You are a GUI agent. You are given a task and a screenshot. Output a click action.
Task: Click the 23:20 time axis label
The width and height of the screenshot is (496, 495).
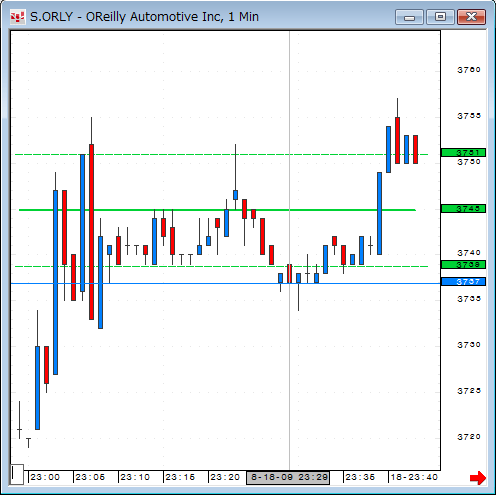[225, 477]
